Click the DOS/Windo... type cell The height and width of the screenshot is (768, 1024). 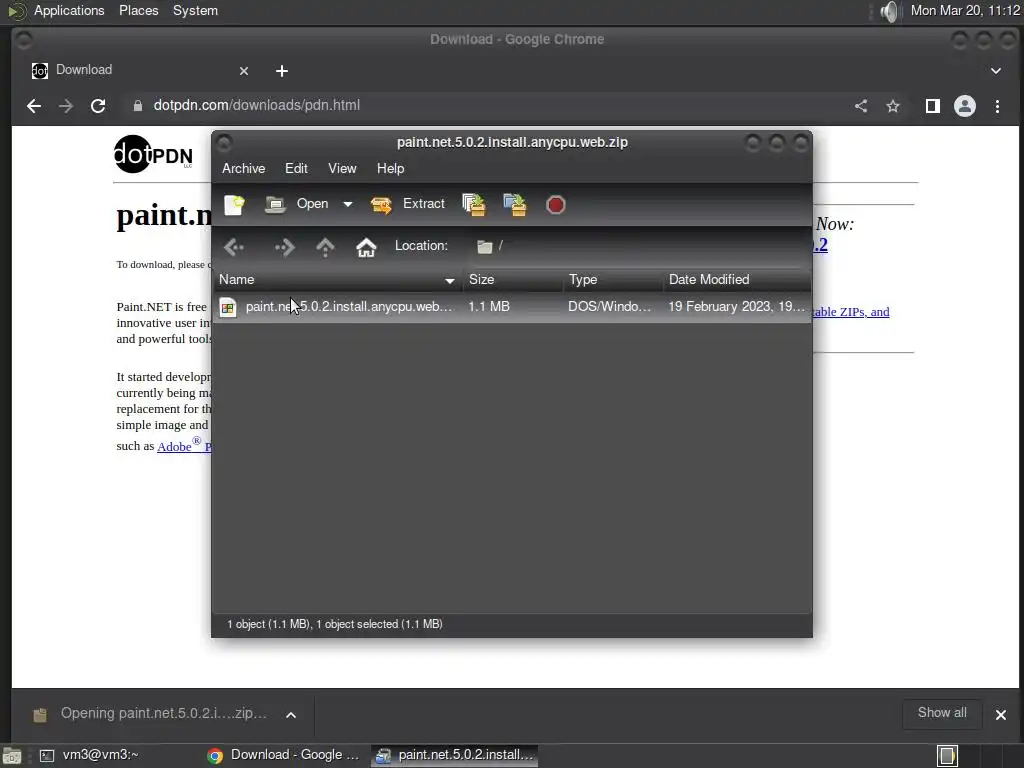point(609,307)
